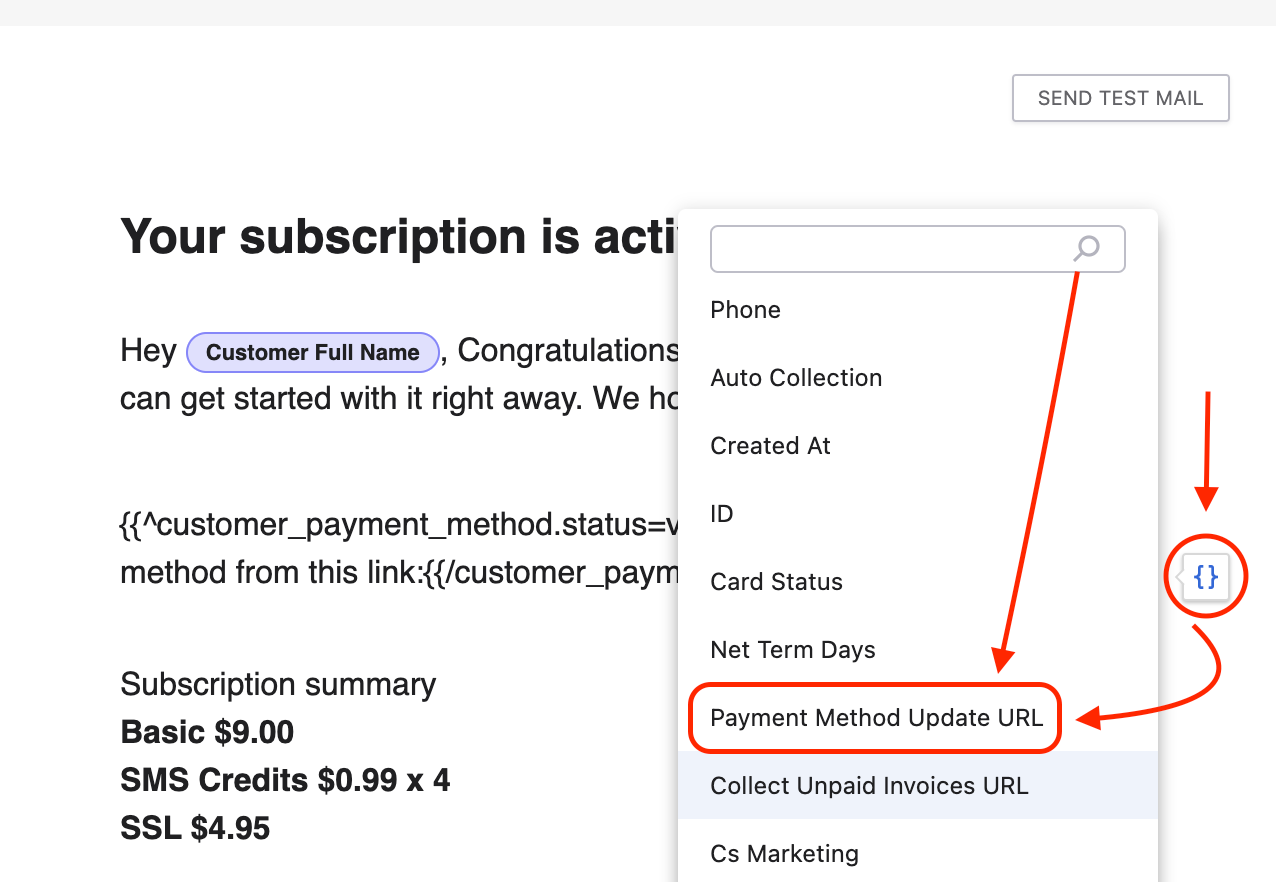Click the SMS Credits line item

285,780
